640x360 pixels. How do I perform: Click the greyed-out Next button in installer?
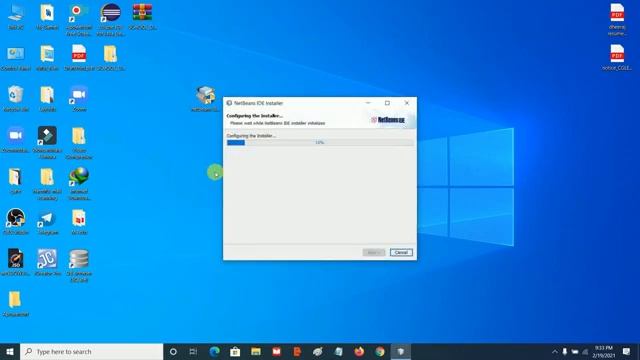pyautogui.click(x=373, y=252)
